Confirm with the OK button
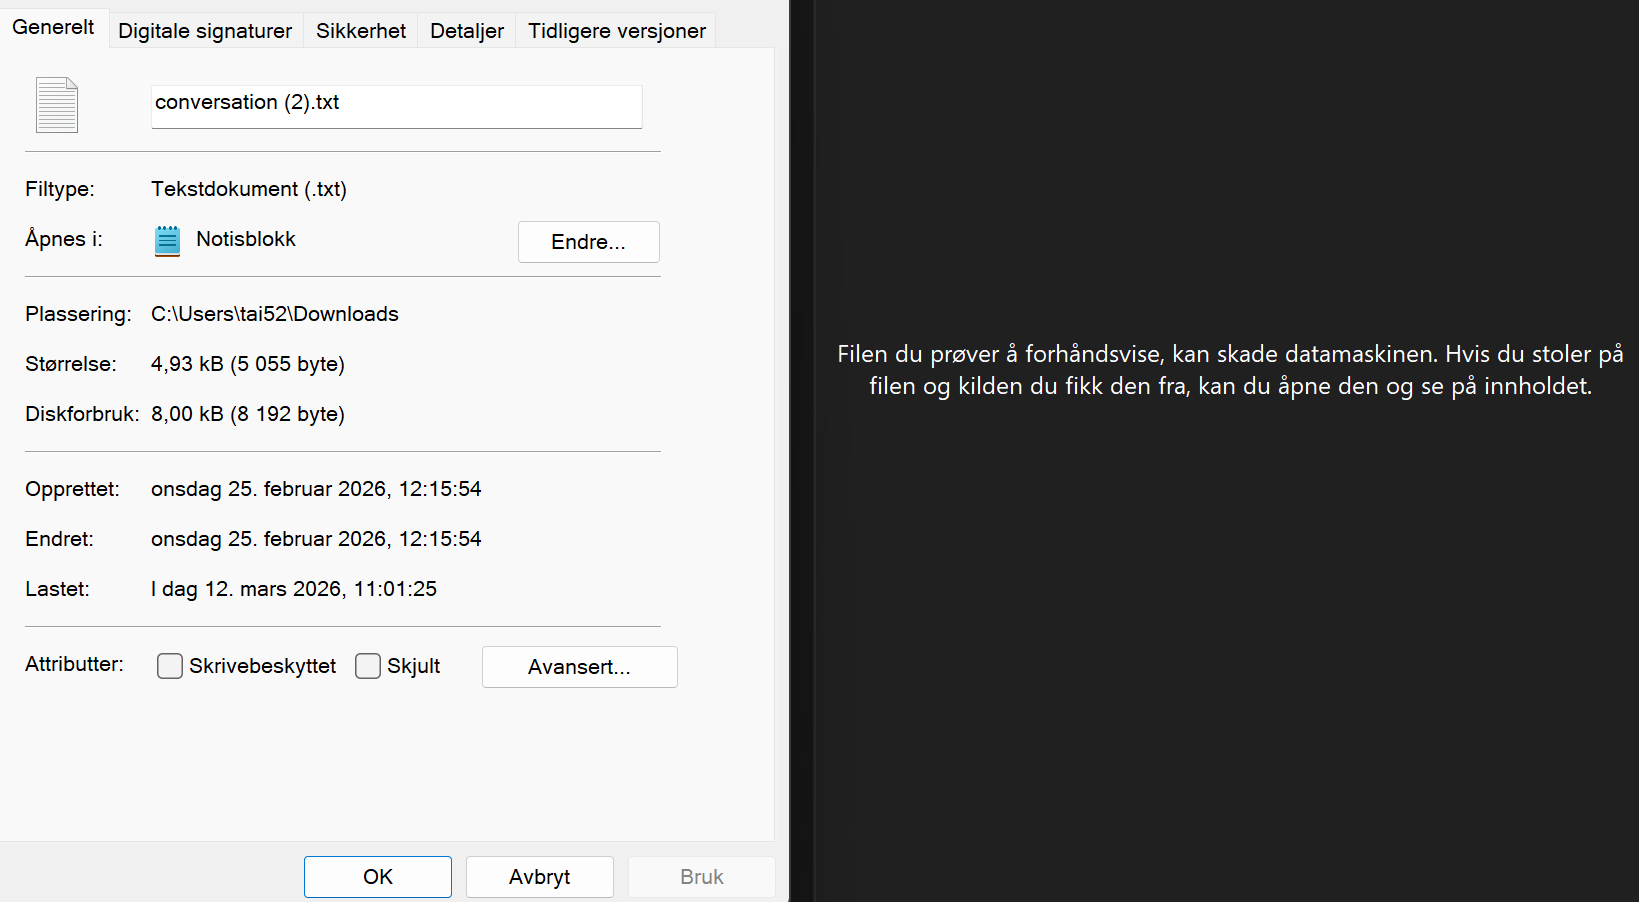This screenshot has height=902, width=1639. [x=378, y=877]
